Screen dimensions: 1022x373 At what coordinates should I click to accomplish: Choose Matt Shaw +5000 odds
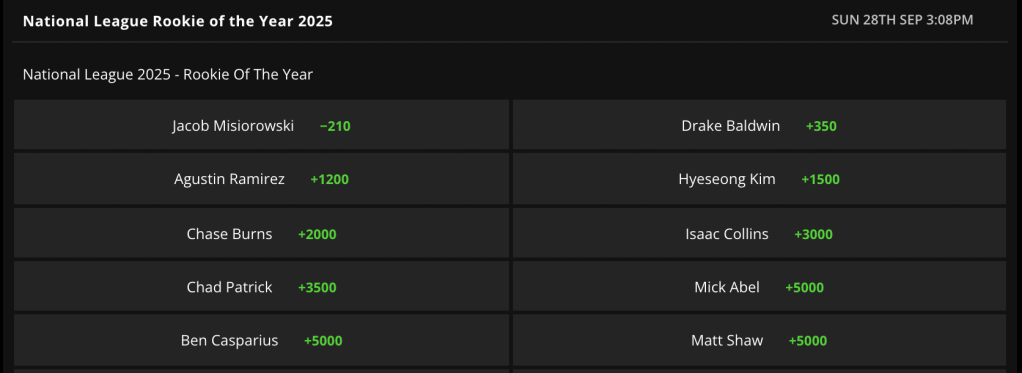759,340
